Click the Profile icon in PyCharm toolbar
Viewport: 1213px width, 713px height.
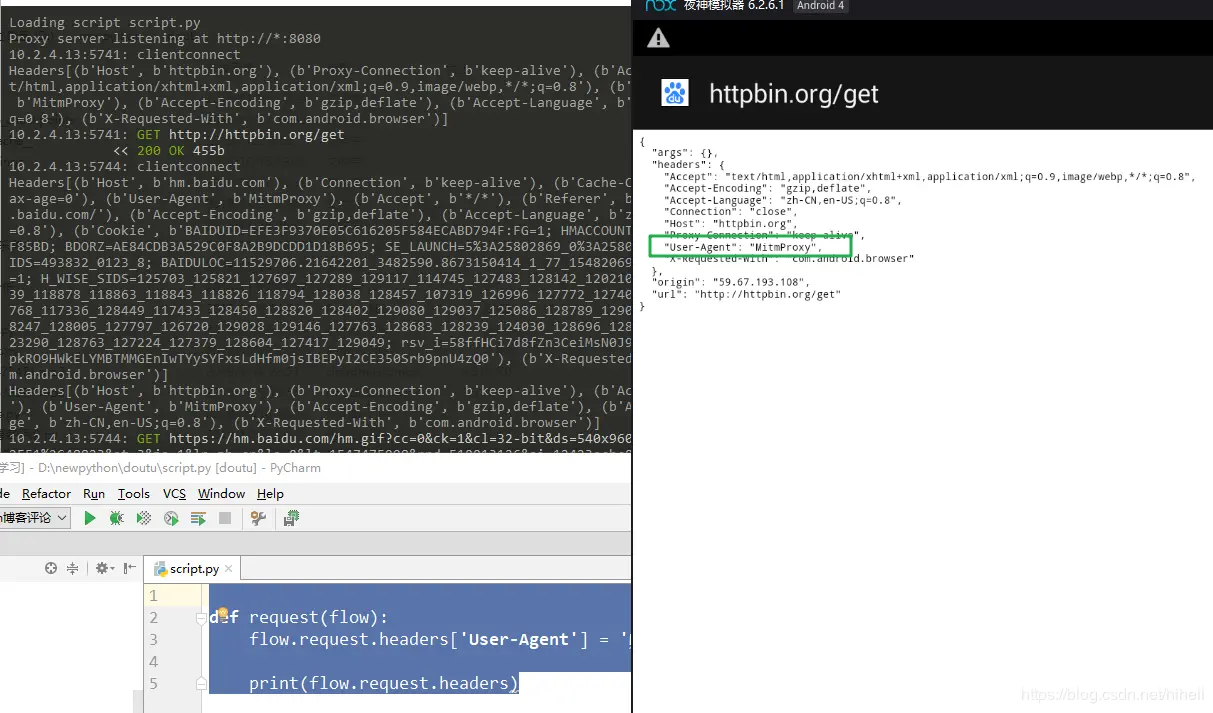pyautogui.click(x=171, y=518)
